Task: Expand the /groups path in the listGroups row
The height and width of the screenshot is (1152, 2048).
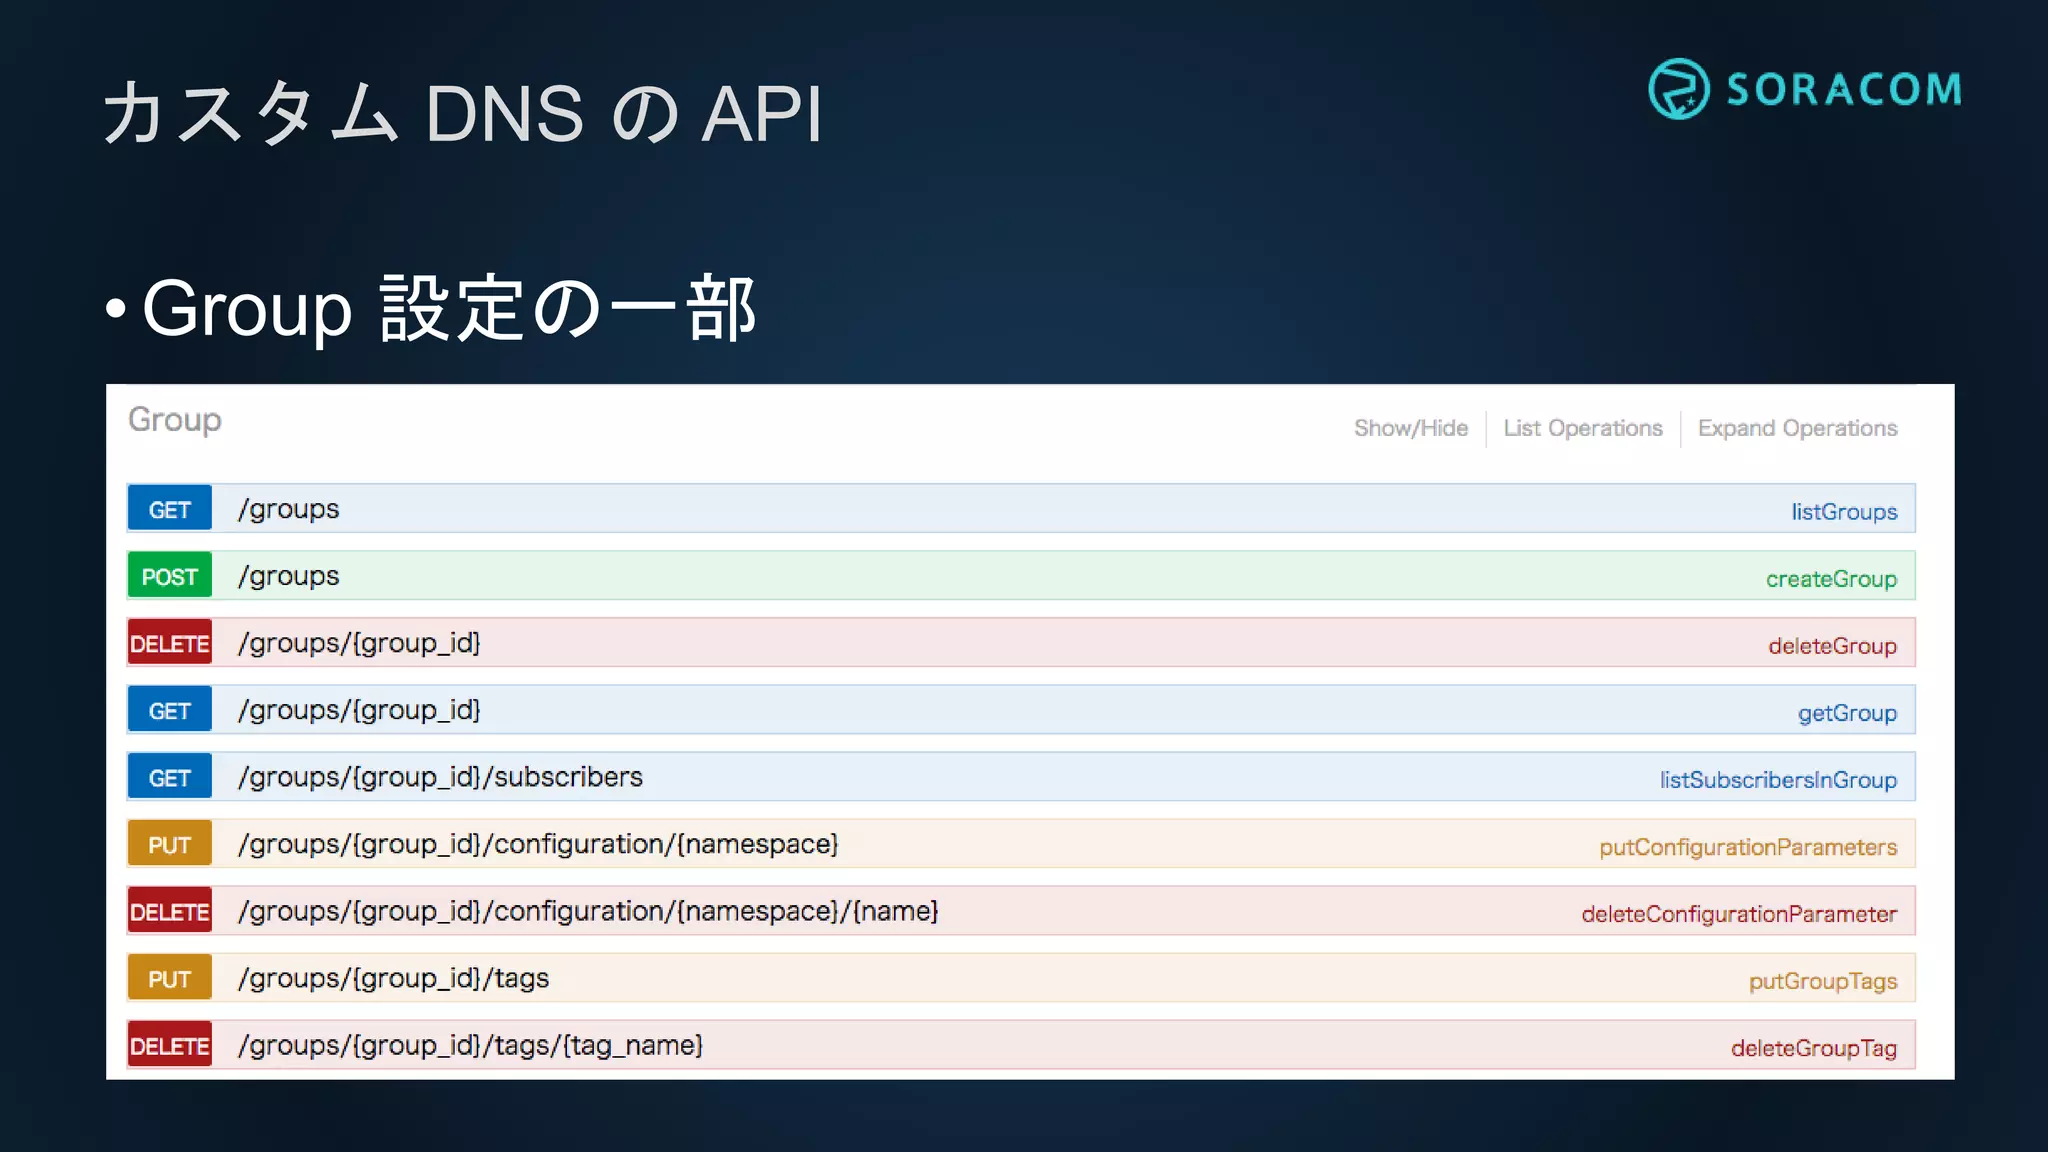Action: click(289, 509)
